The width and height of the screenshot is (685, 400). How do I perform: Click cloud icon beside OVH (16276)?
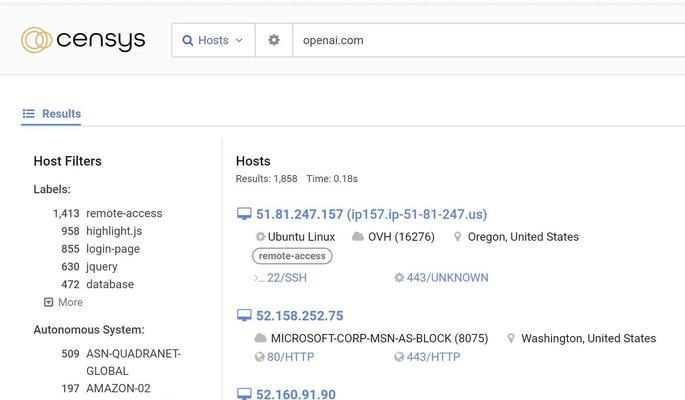pyautogui.click(x=358, y=237)
